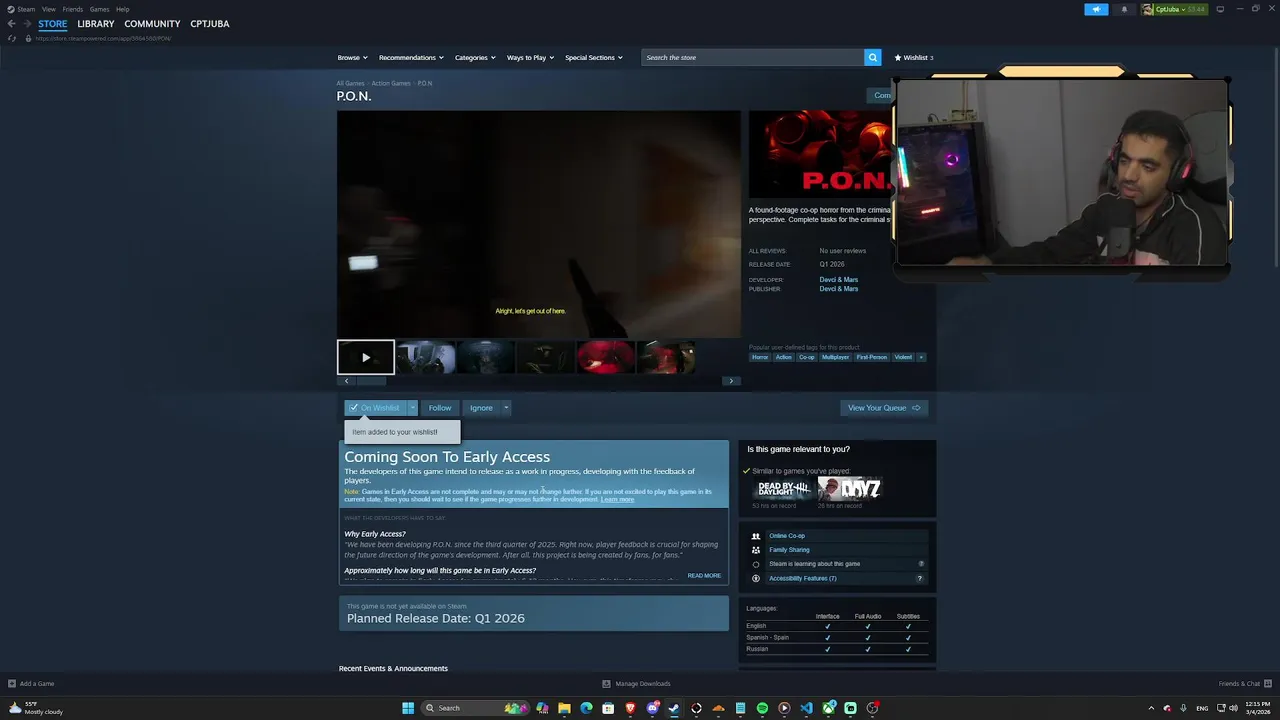The image size is (1280, 720).
Task: Open the Browse dropdown menu
Action: coord(352,57)
